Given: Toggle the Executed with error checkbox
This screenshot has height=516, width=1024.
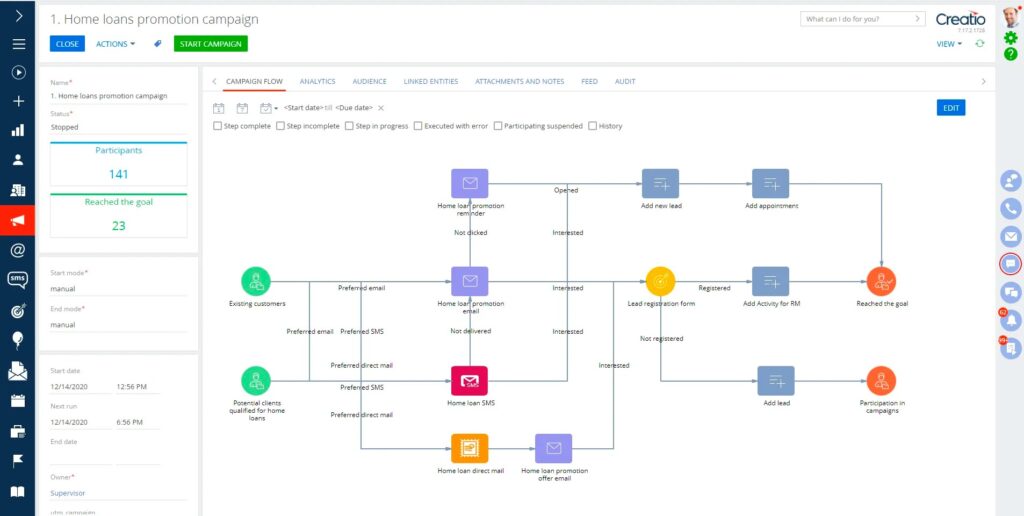Looking at the screenshot, I should pos(418,126).
